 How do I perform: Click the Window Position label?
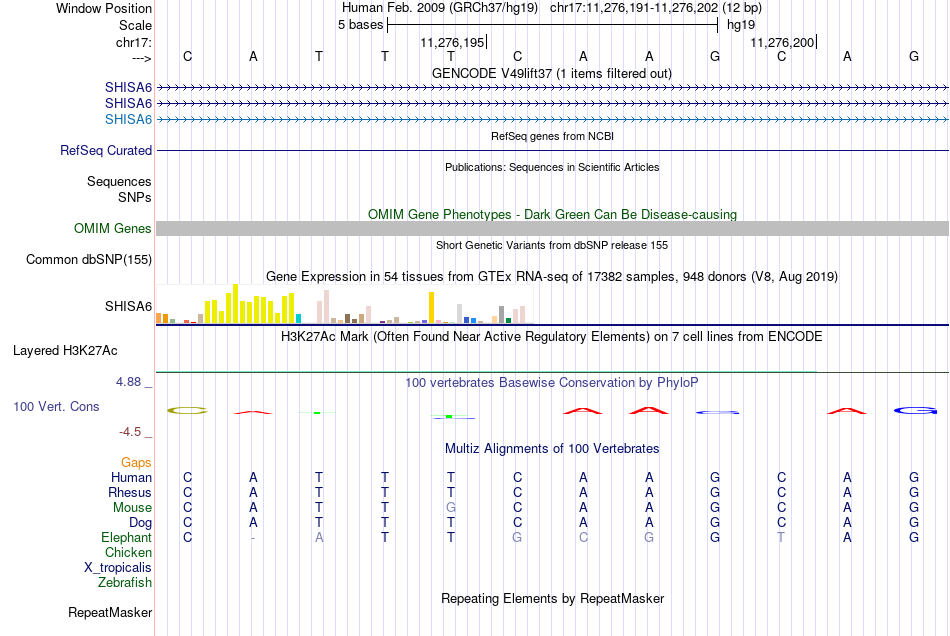104,8
